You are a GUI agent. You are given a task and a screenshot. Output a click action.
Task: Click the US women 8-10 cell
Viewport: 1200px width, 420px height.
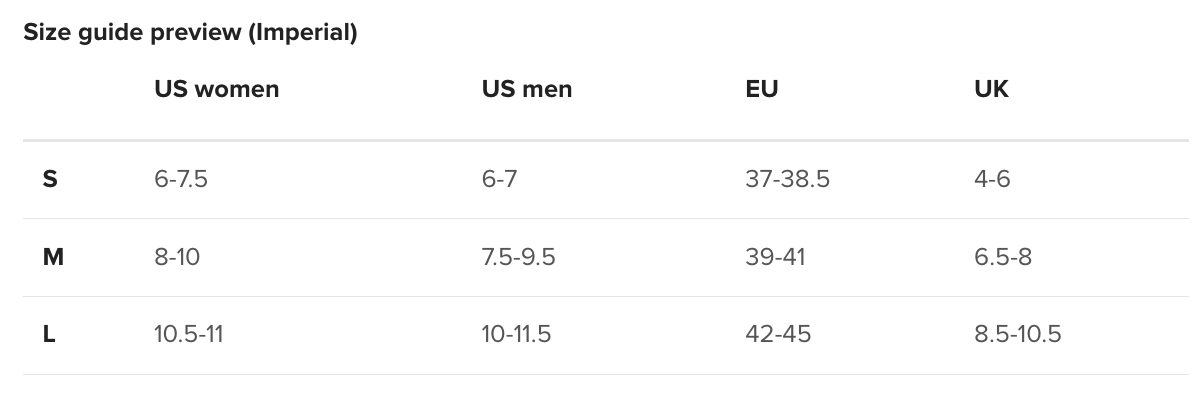coord(177,258)
